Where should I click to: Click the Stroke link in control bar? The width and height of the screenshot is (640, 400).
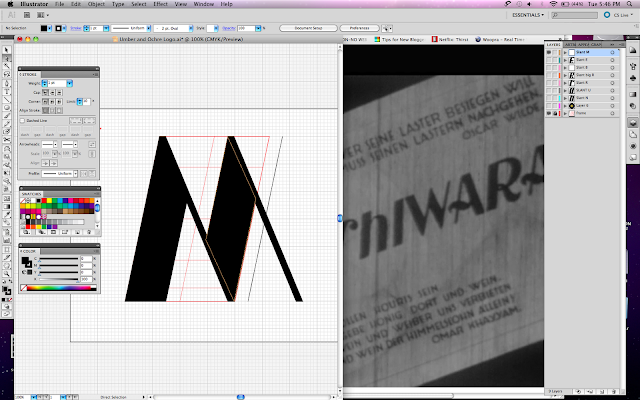[x=76, y=28]
